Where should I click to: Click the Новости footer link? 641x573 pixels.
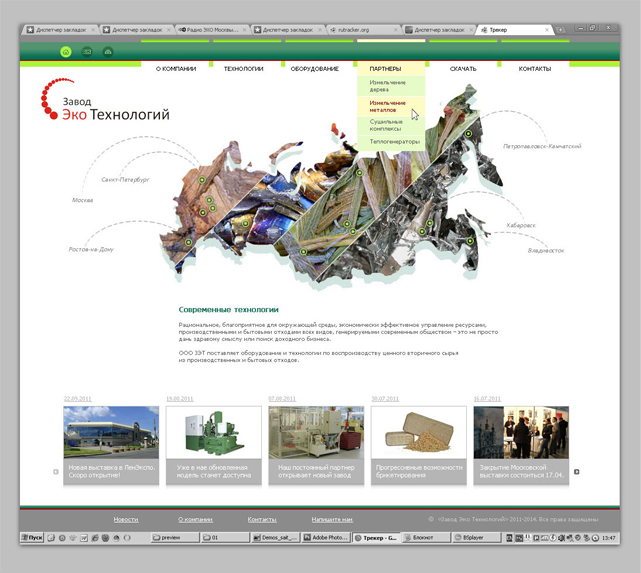pos(126,520)
